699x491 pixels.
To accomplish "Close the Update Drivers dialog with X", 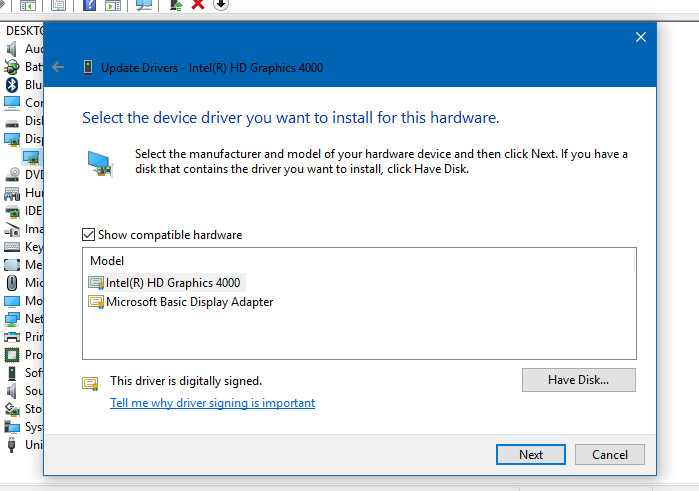I will click(641, 37).
